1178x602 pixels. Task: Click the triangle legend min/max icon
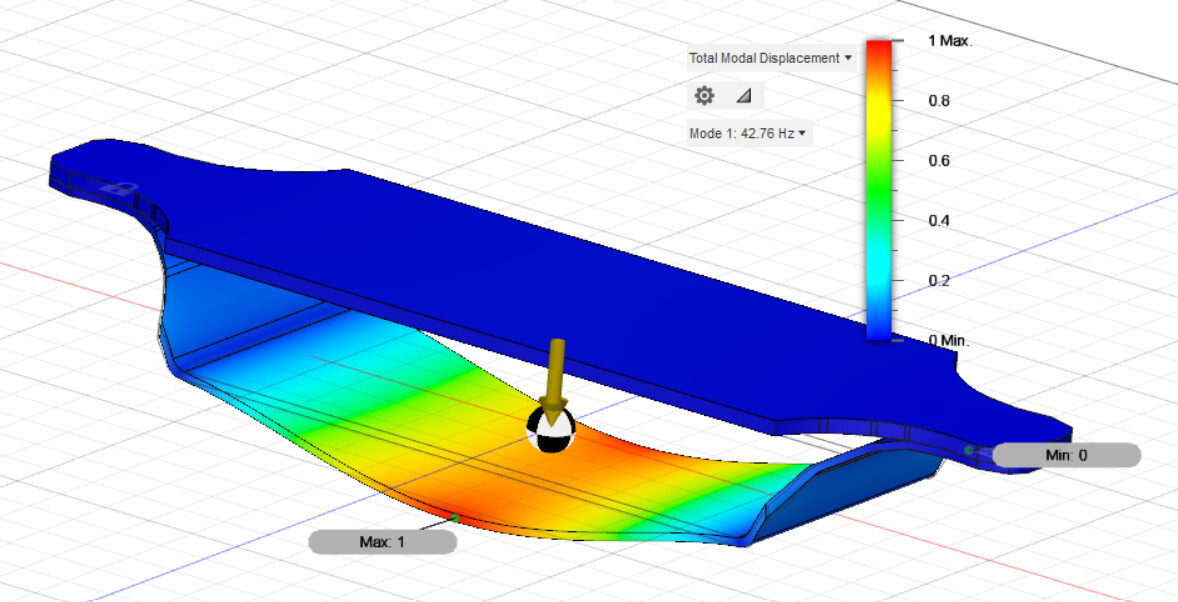tap(743, 96)
